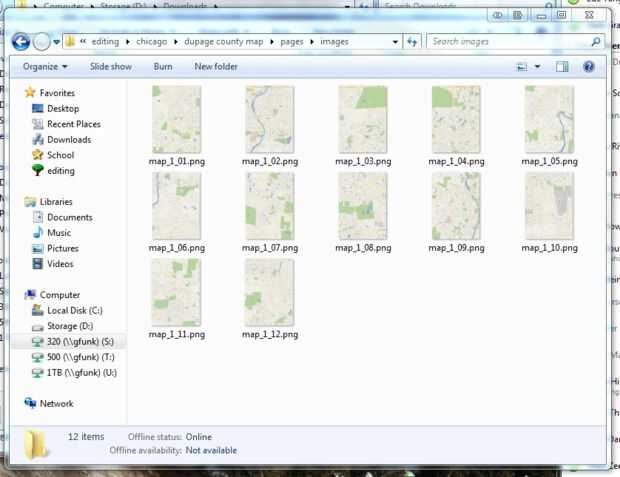
Task: Expand the chevron after 'chicago' breadcrumb
Action: click(176, 42)
